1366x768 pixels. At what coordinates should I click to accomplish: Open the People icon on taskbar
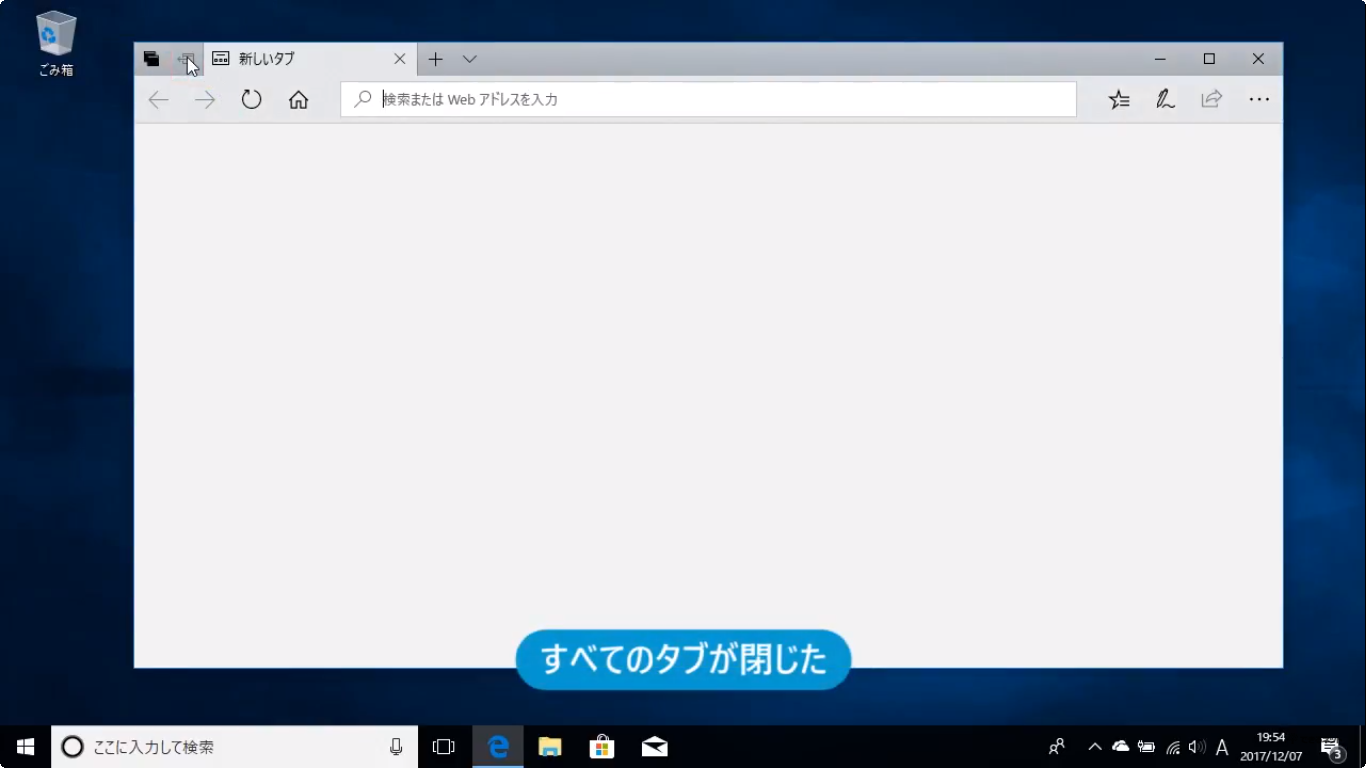click(1057, 747)
